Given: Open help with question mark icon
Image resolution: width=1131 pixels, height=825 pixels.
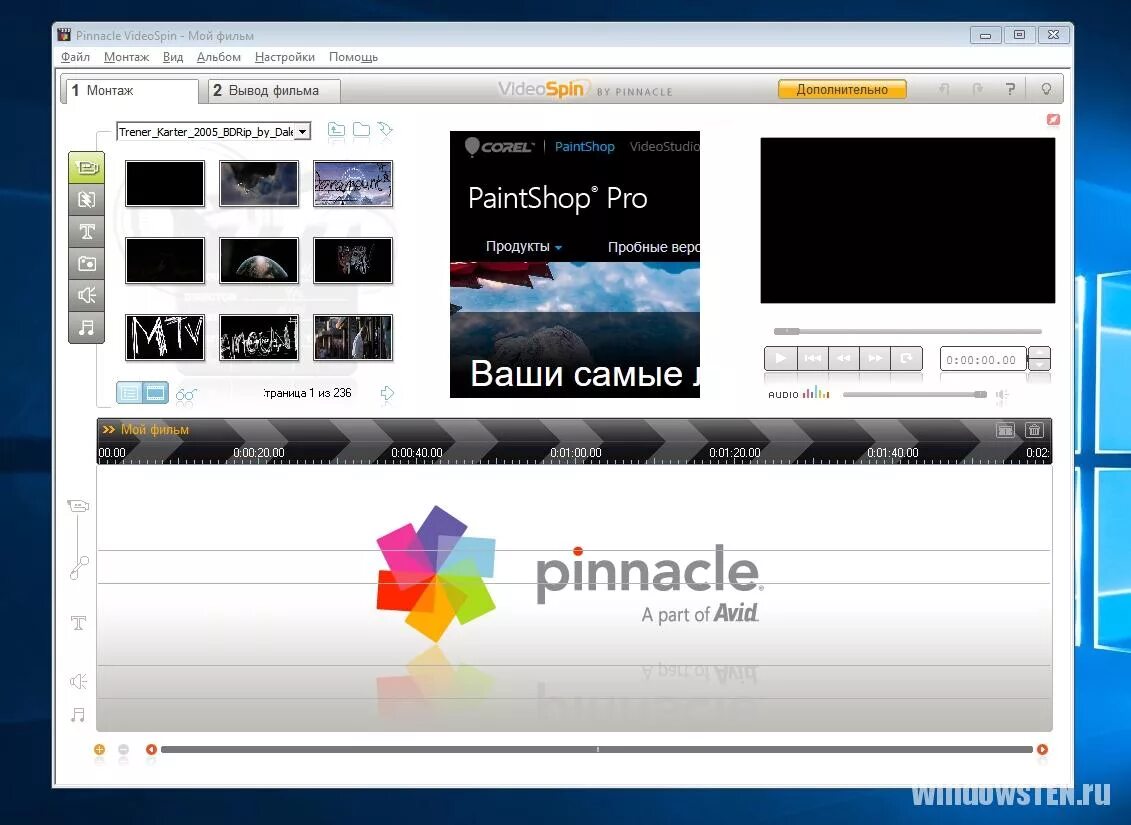Looking at the screenshot, I should click(1011, 89).
